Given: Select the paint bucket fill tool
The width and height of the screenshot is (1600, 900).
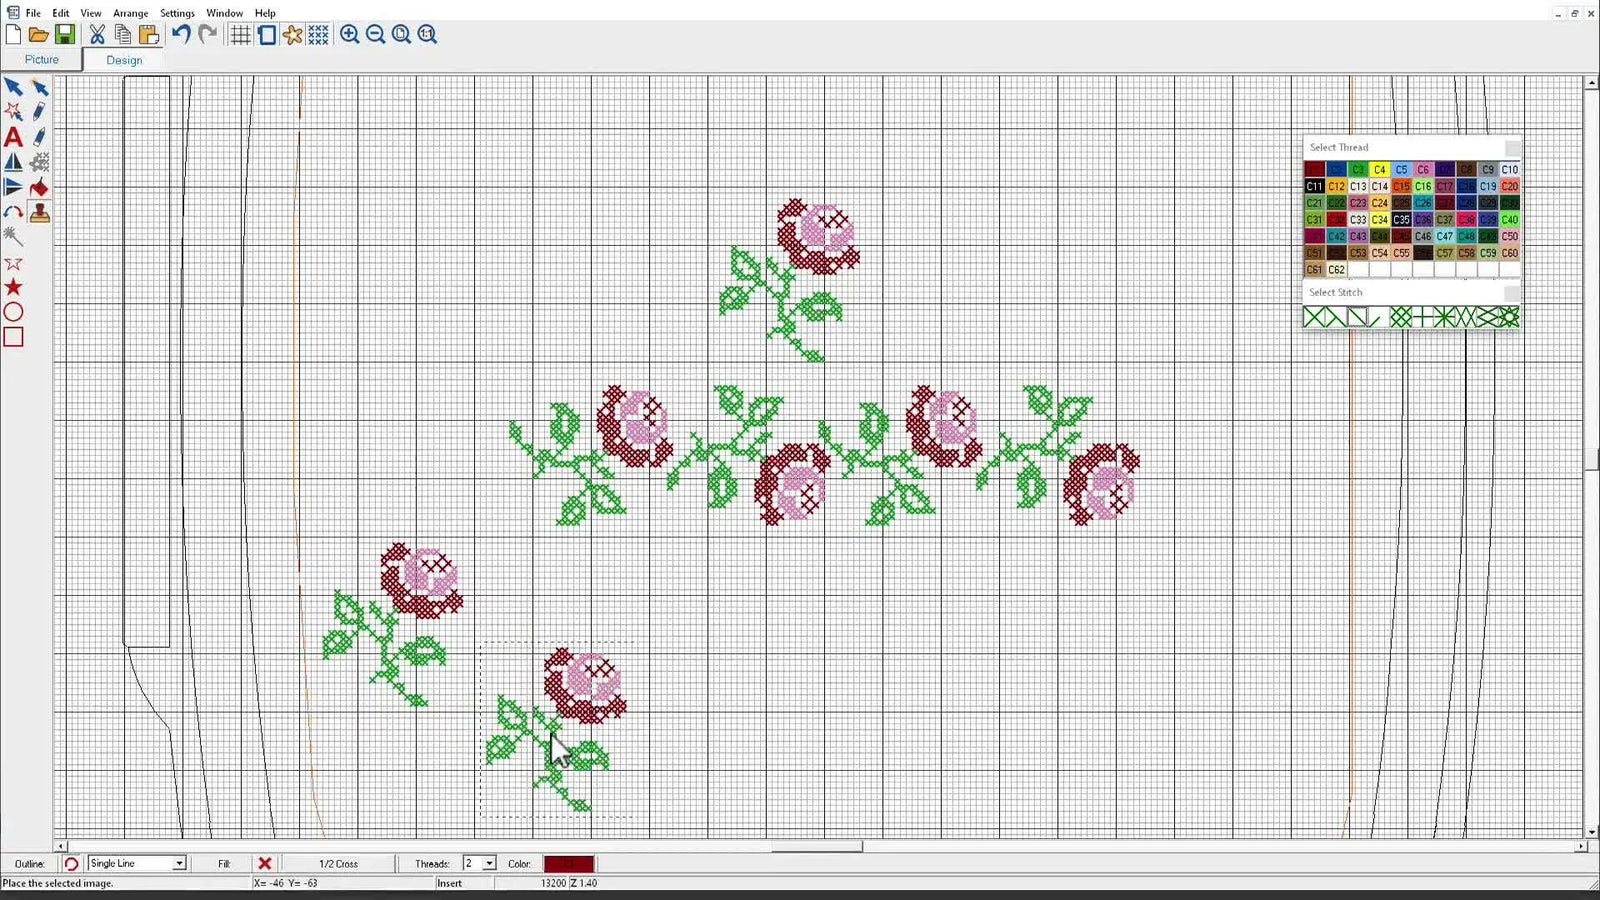Looking at the screenshot, I should point(40,188).
